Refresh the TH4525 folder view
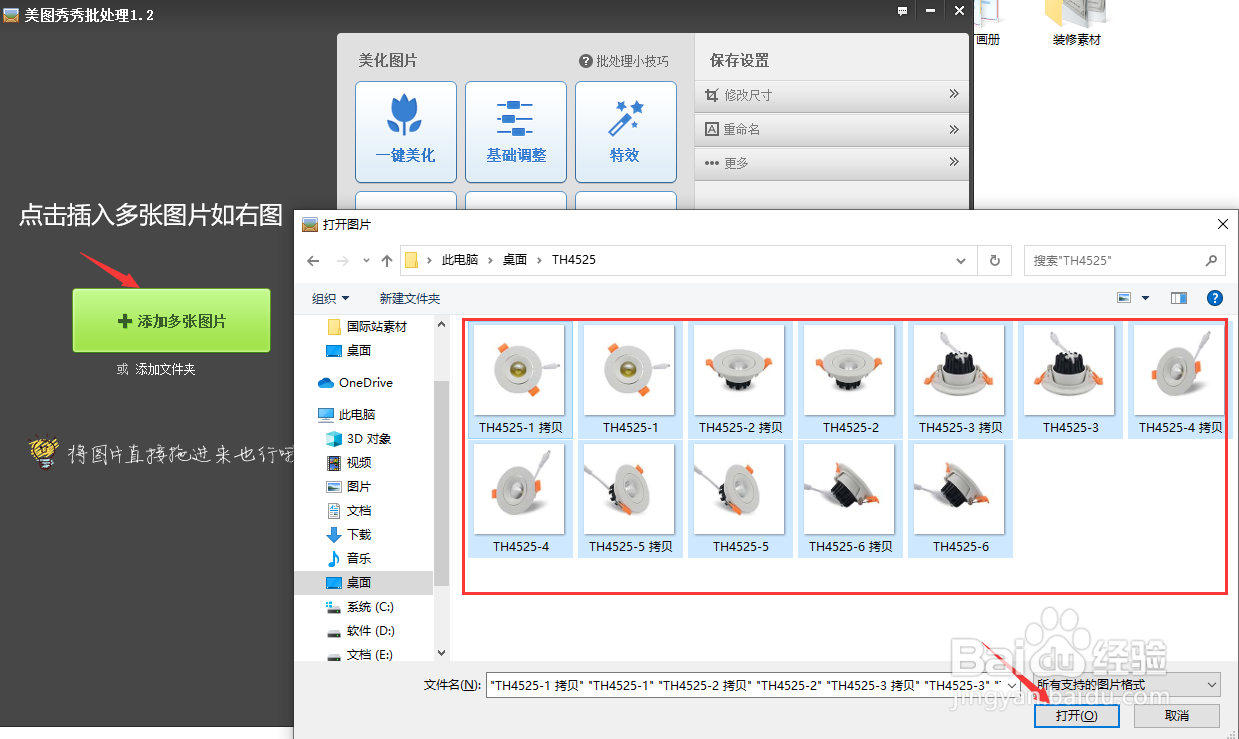Viewport: 1239px width, 739px height. click(x=994, y=260)
